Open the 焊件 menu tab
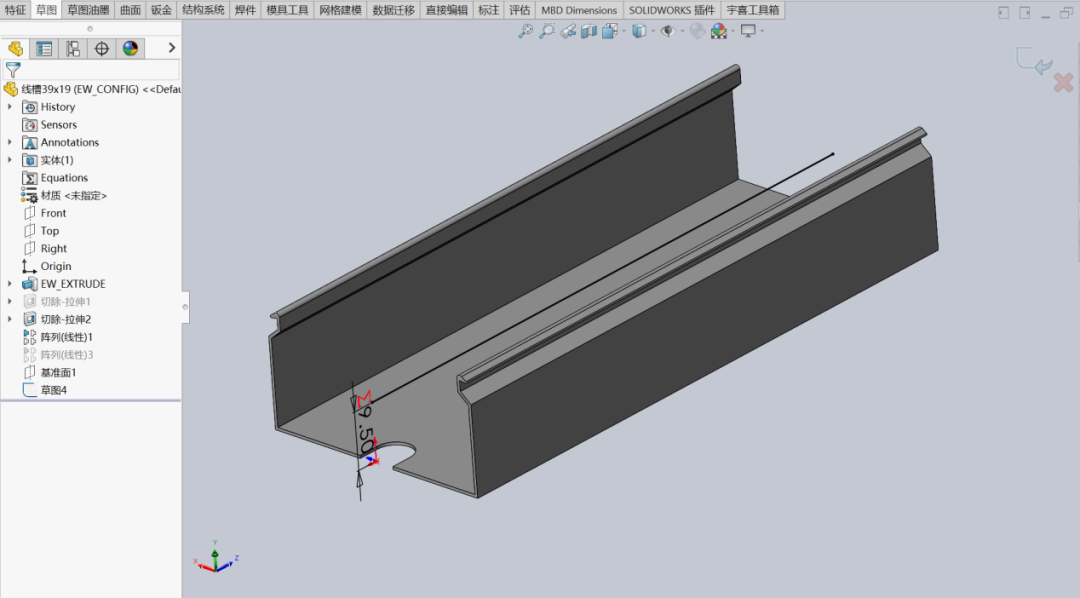The height and width of the screenshot is (598, 1080). [x=246, y=9]
